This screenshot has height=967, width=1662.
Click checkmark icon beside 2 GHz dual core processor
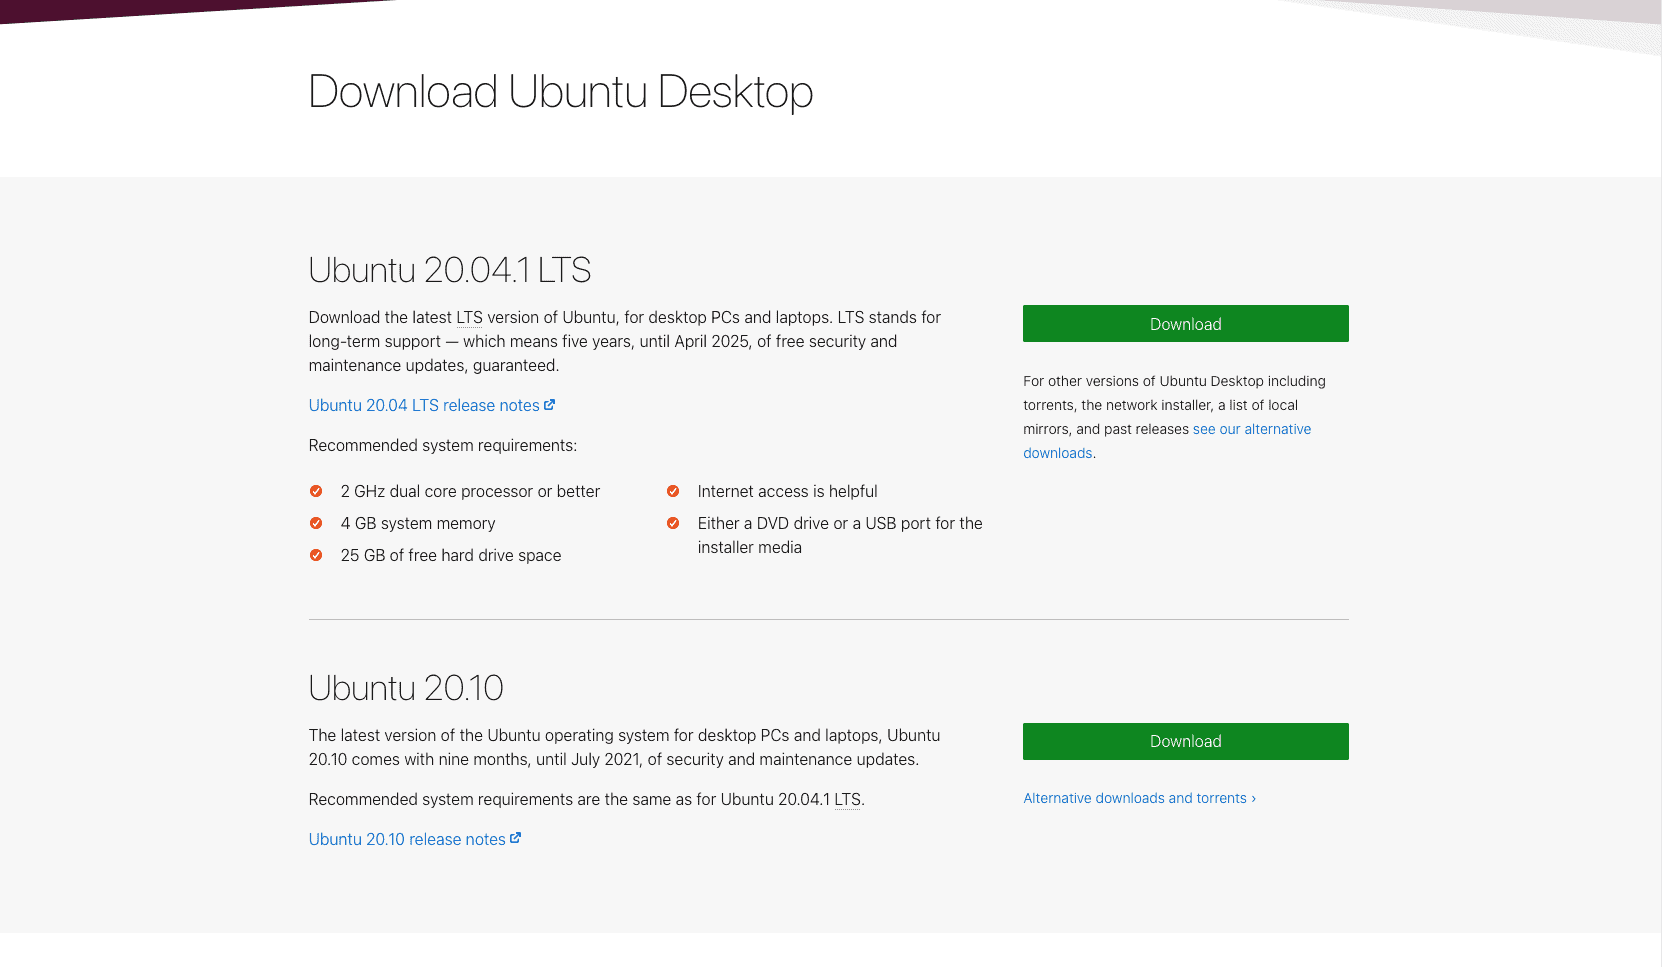pos(316,491)
